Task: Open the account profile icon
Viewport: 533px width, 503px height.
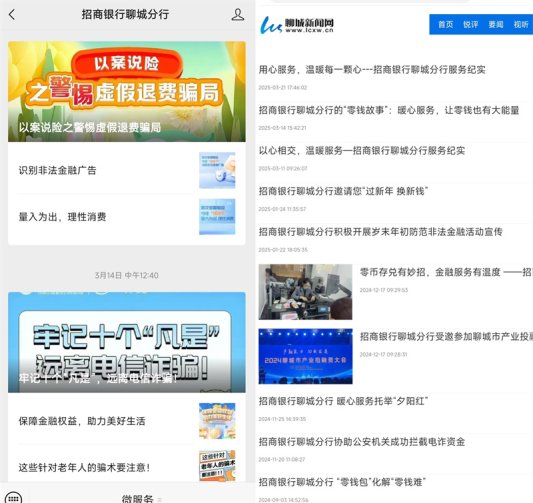Action: 238,15
